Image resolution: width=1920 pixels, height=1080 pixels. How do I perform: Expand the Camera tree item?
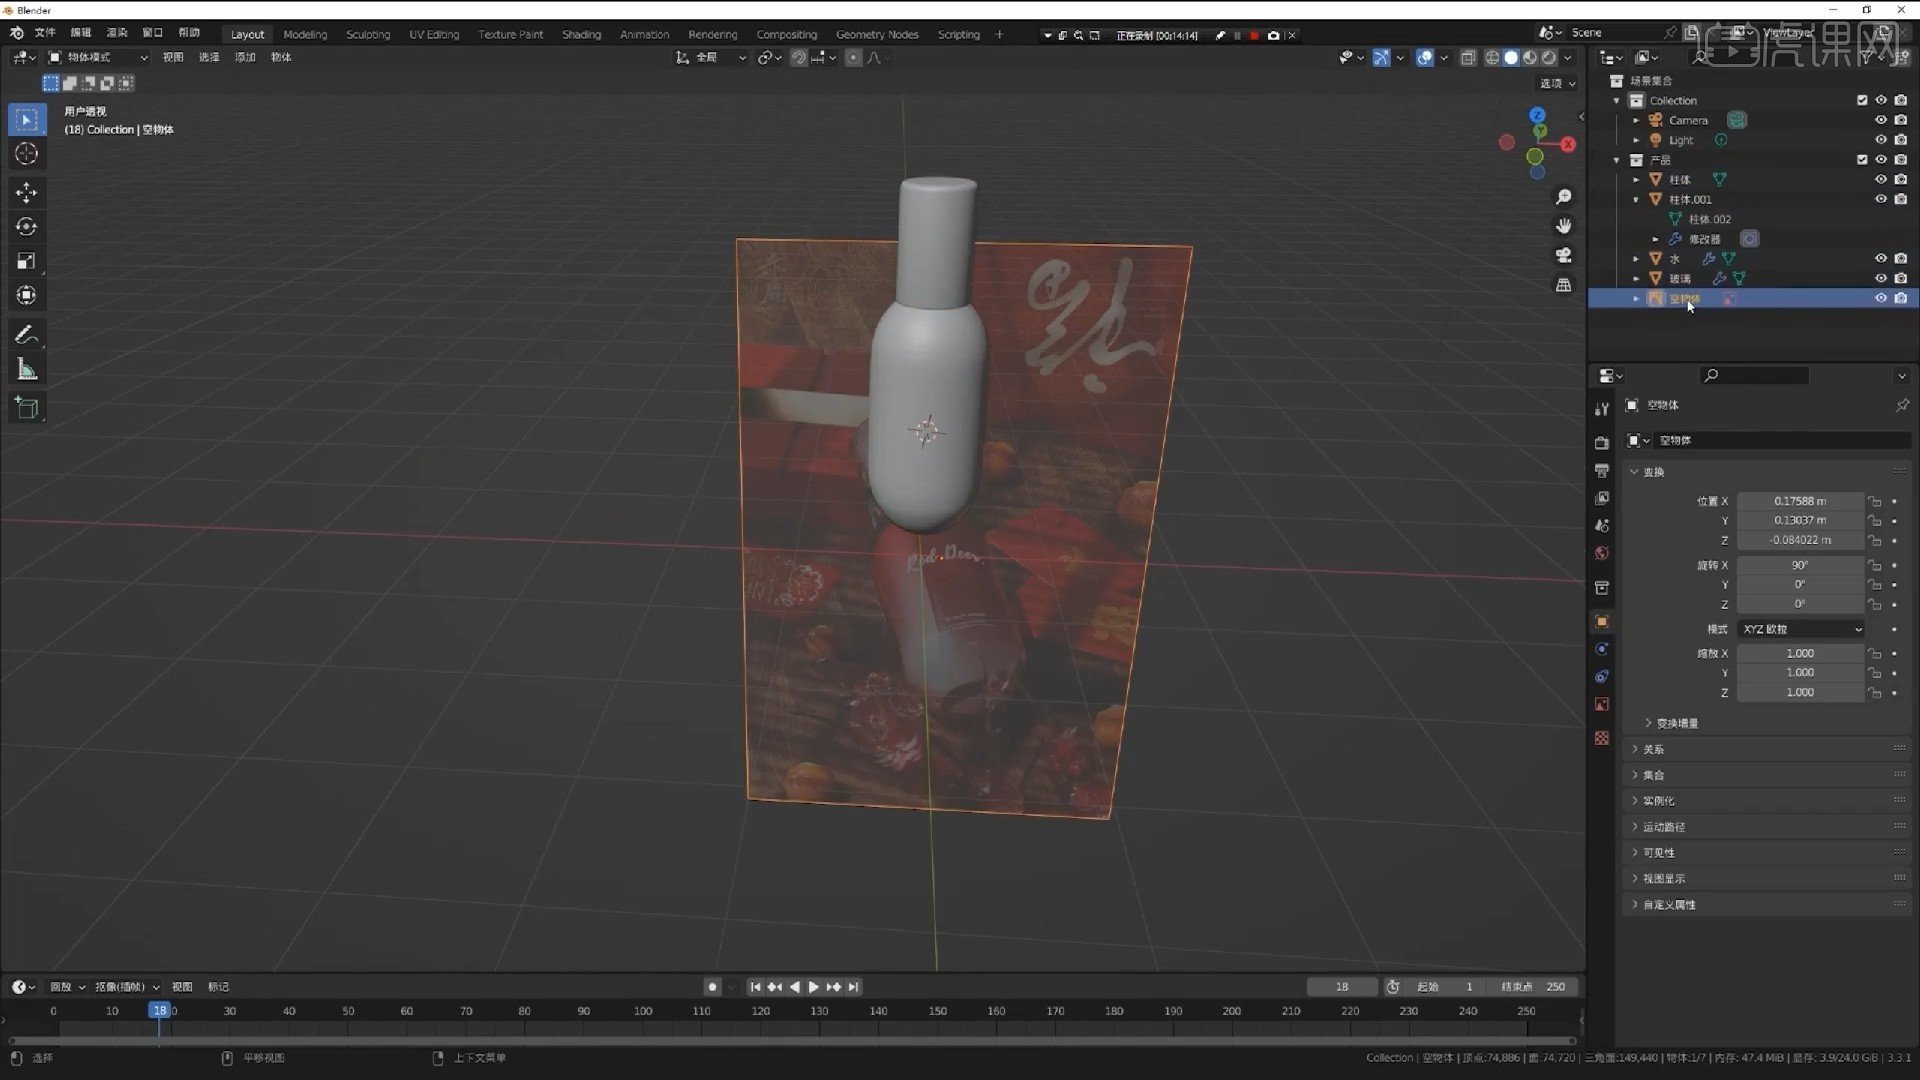pos(1636,120)
